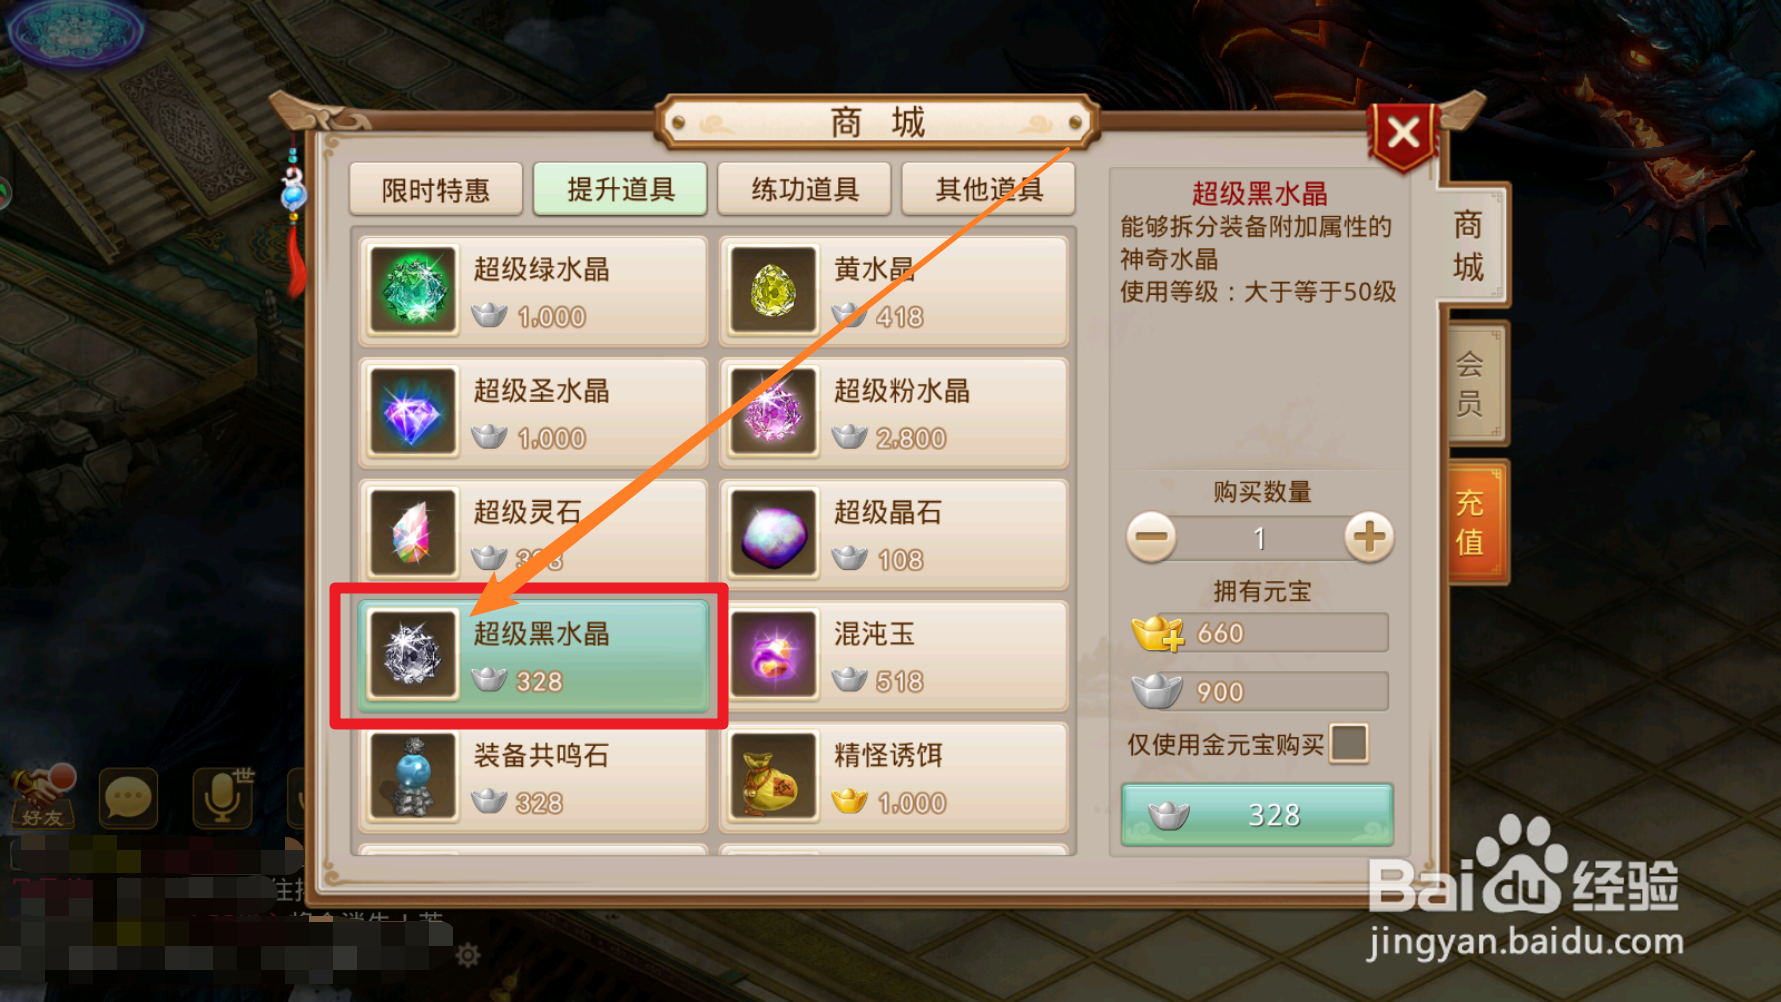Decrease purchase quantity with minus button
Screen dimensions: 1781x1002
click(x=1151, y=537)
